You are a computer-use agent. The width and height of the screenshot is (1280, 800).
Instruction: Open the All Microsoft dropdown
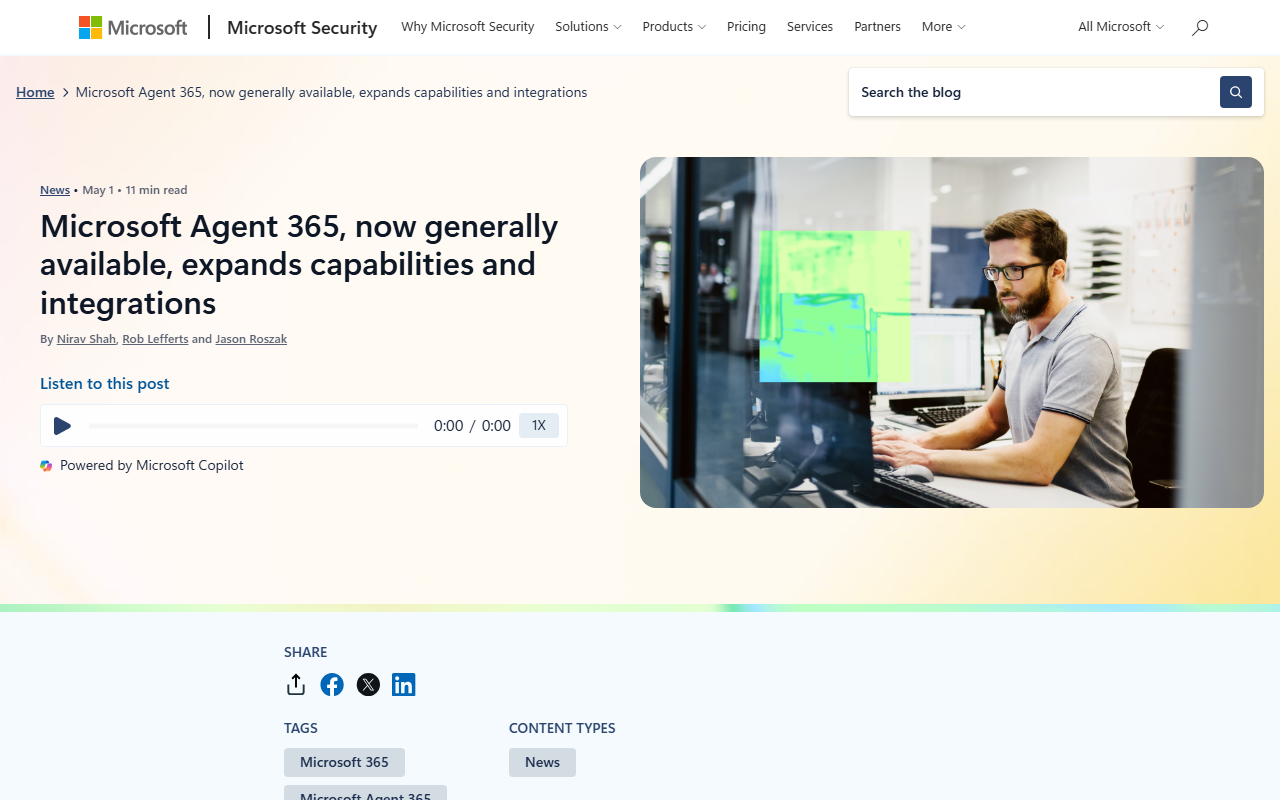[1121, 27]
